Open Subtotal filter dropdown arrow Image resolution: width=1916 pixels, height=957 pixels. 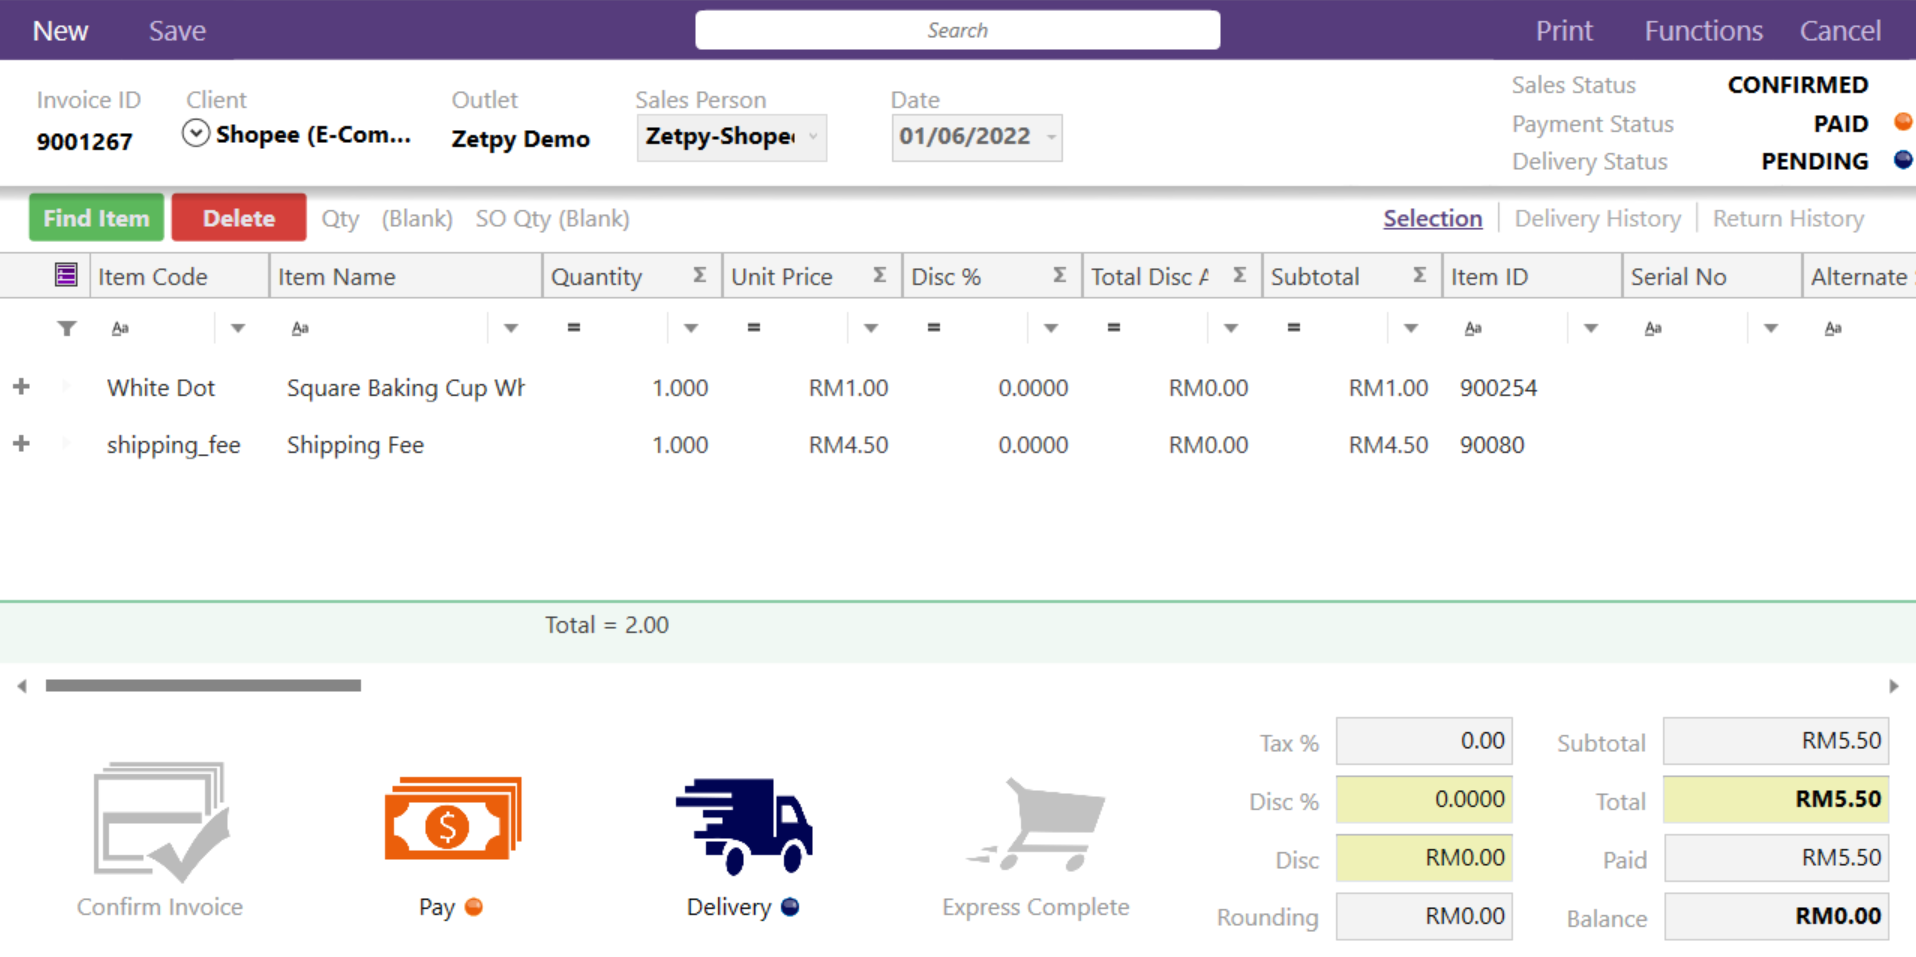pyautogui.click(x=1411, y=328)
